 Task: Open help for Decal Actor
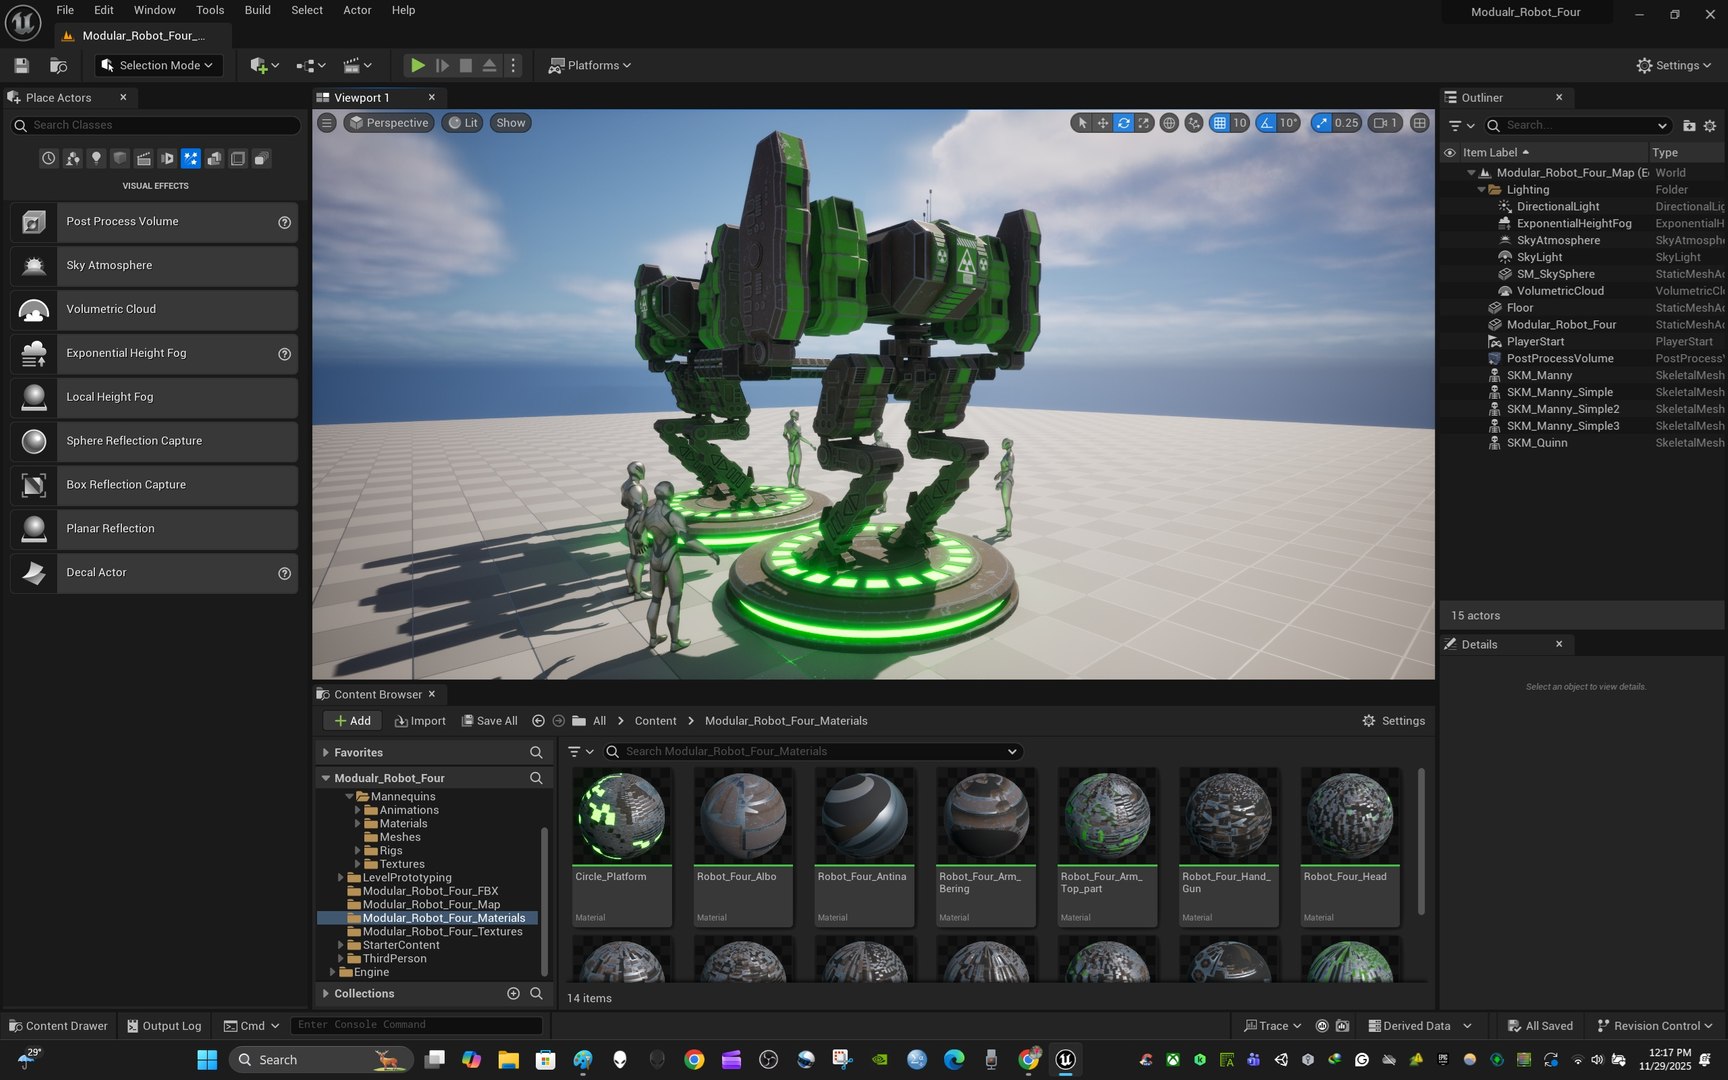coord(284,573)
